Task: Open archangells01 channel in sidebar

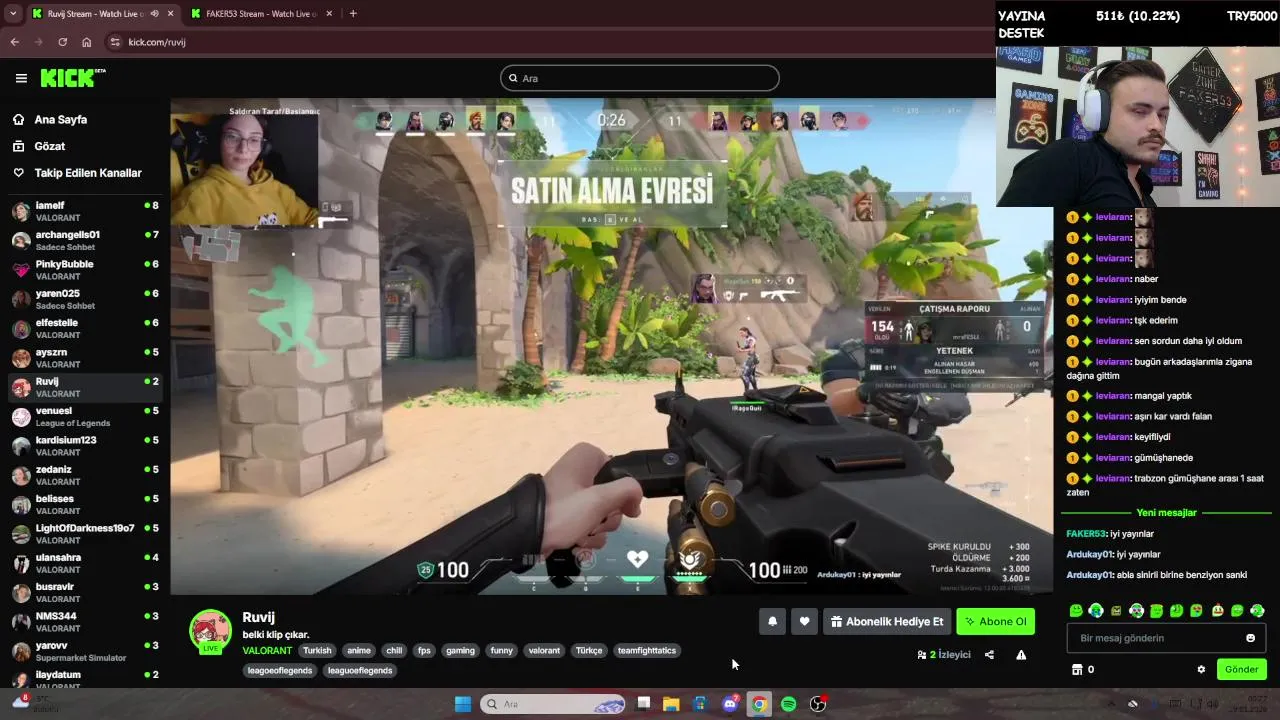Action: [x=84, y=240]
